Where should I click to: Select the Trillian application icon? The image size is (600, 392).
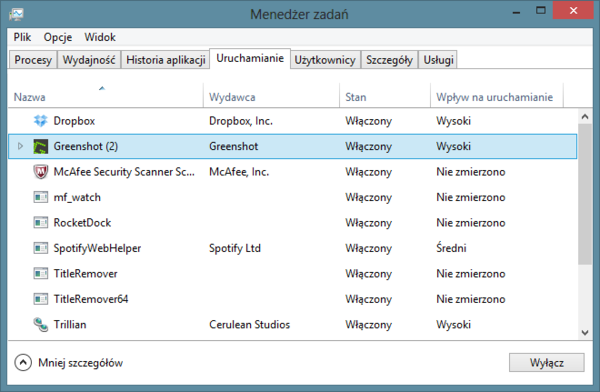pyautogui.click(x=41, y=325)
